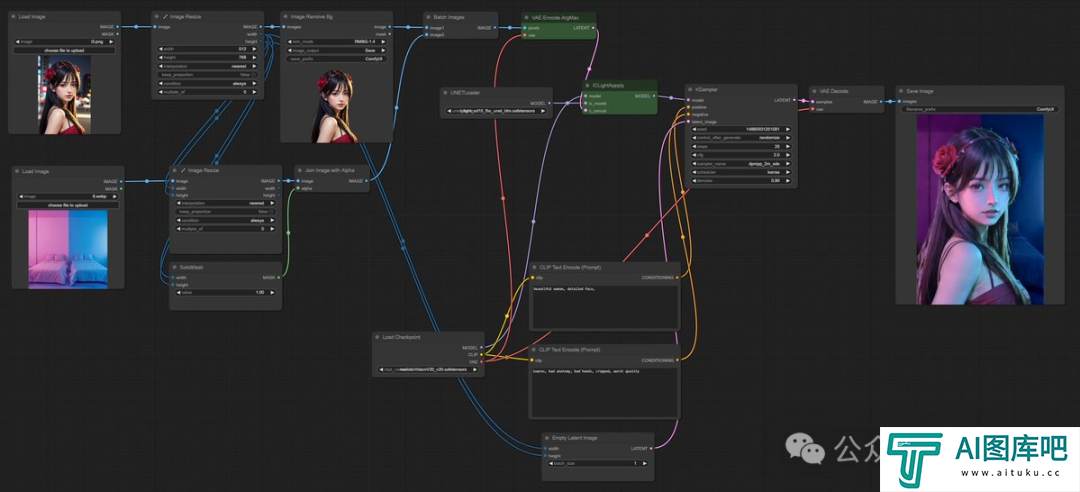Open interpolation selector in the top Image Resize node
This screenshot has width=1080, height=492.
[x=207, y=66]
